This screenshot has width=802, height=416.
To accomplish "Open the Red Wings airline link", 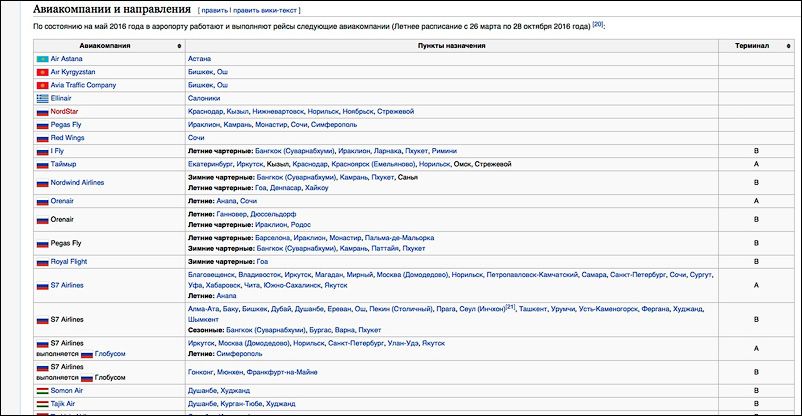I will (x=68, y=138).
